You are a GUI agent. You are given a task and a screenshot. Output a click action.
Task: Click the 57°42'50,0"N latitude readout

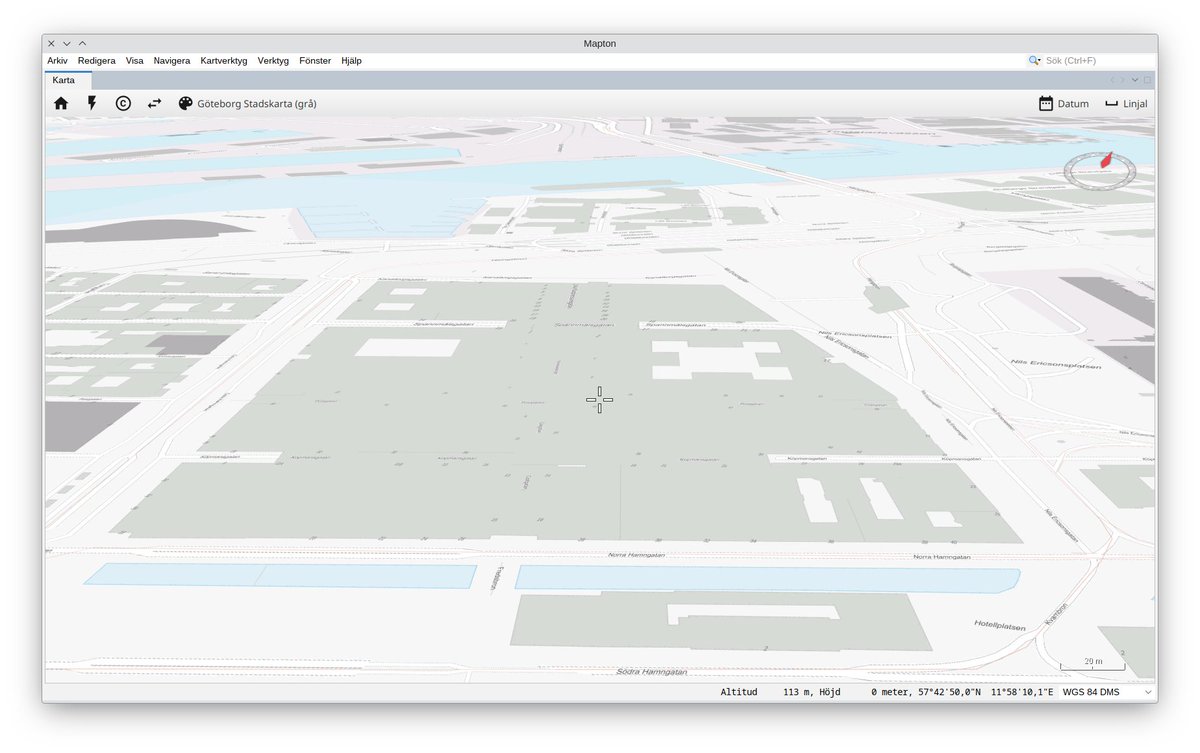tap(949, 692)
